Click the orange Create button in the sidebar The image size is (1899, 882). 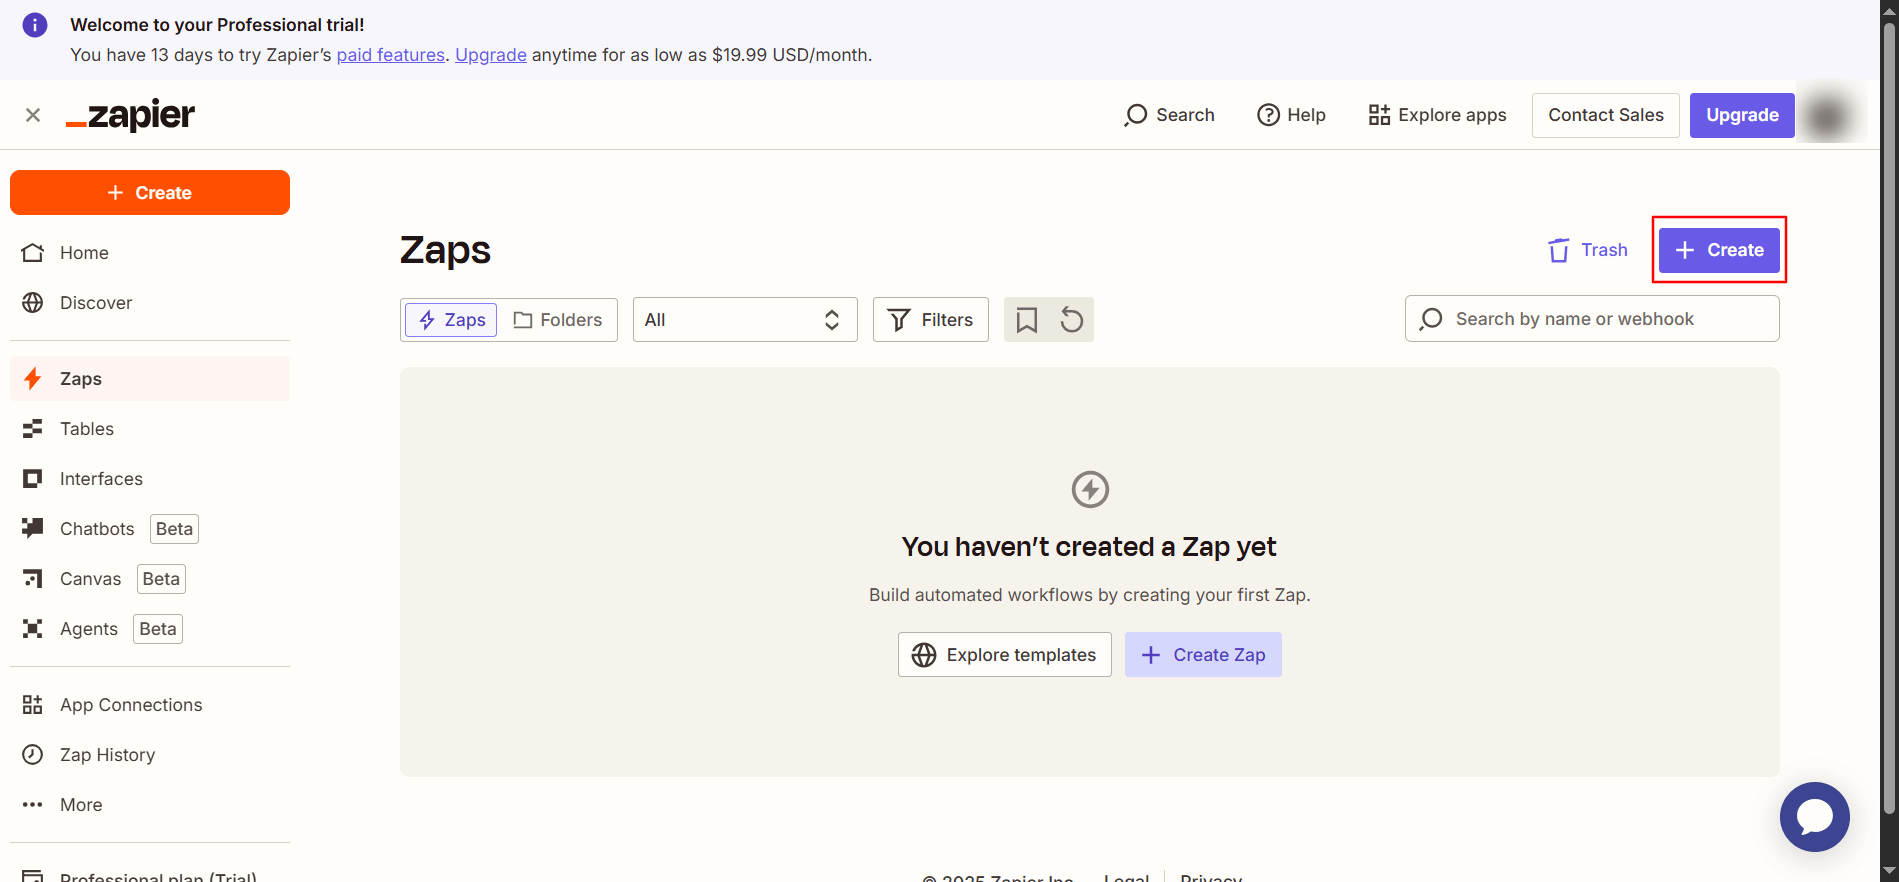click(150, 192)
